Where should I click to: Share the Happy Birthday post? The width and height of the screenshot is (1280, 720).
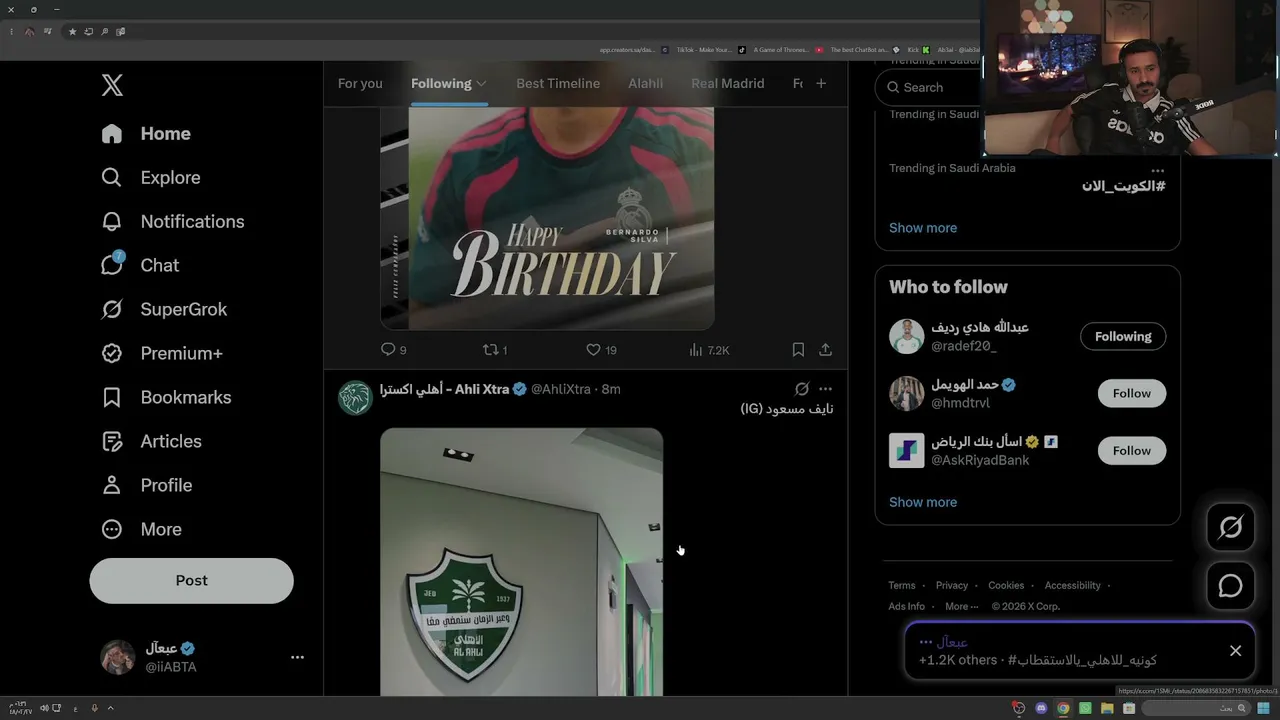pos(825,350)
